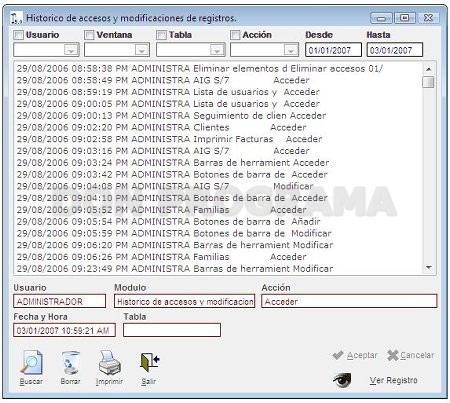Expand the Ventana combo box
This screenshot has height=403, width=450.
(142, 50)
